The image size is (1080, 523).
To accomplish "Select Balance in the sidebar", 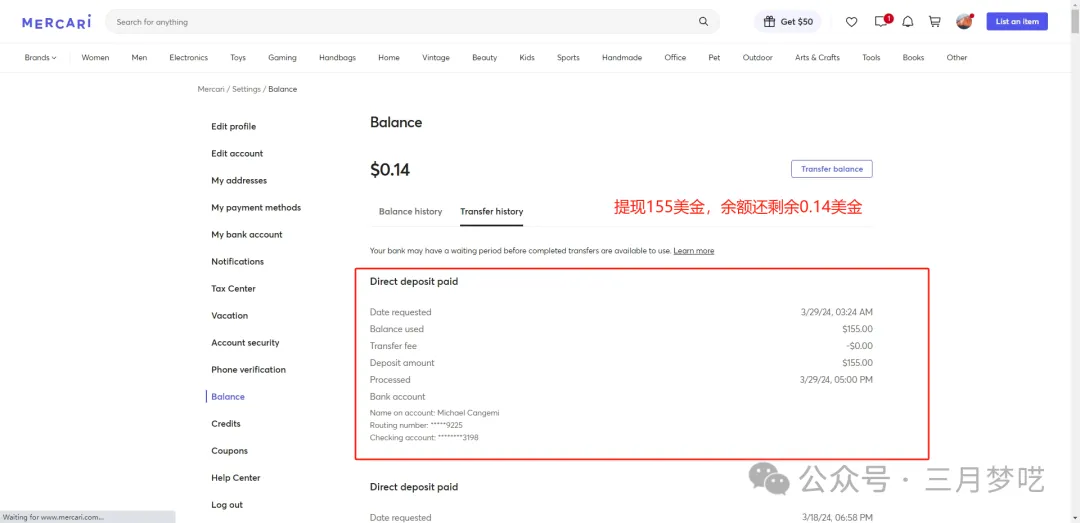I will pyautogui.click(x=228, y=397).
